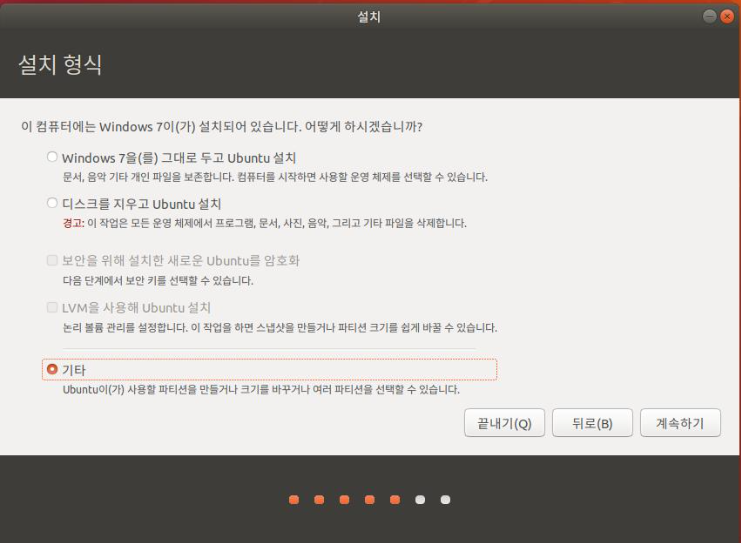Click the '설치 형식' page heading
This screenshot has height=543, width=741.
60,65
